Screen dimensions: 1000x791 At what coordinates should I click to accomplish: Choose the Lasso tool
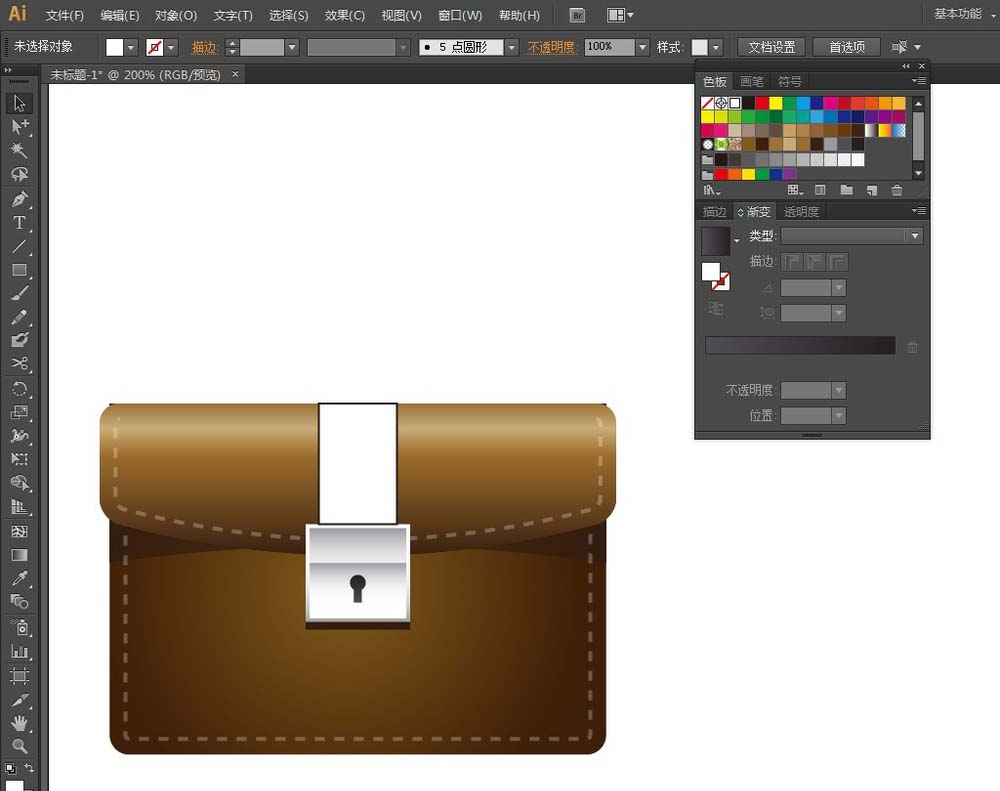pyautogui.click(x=19, y=174)
